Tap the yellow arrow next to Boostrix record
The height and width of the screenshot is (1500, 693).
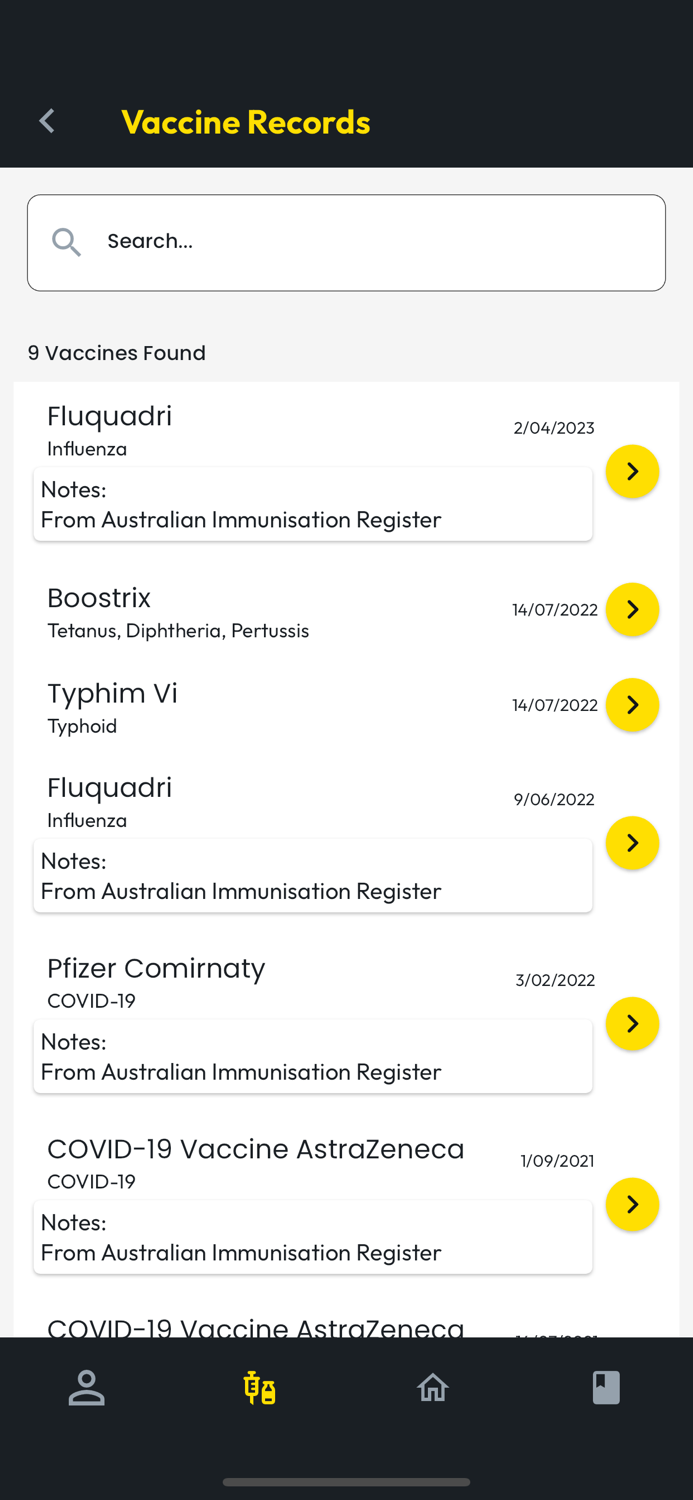(x=632, y=609)
